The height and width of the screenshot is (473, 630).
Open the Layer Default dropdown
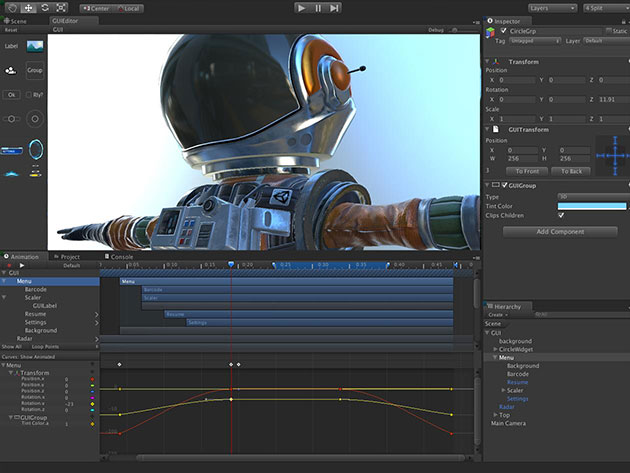(607, 41)
